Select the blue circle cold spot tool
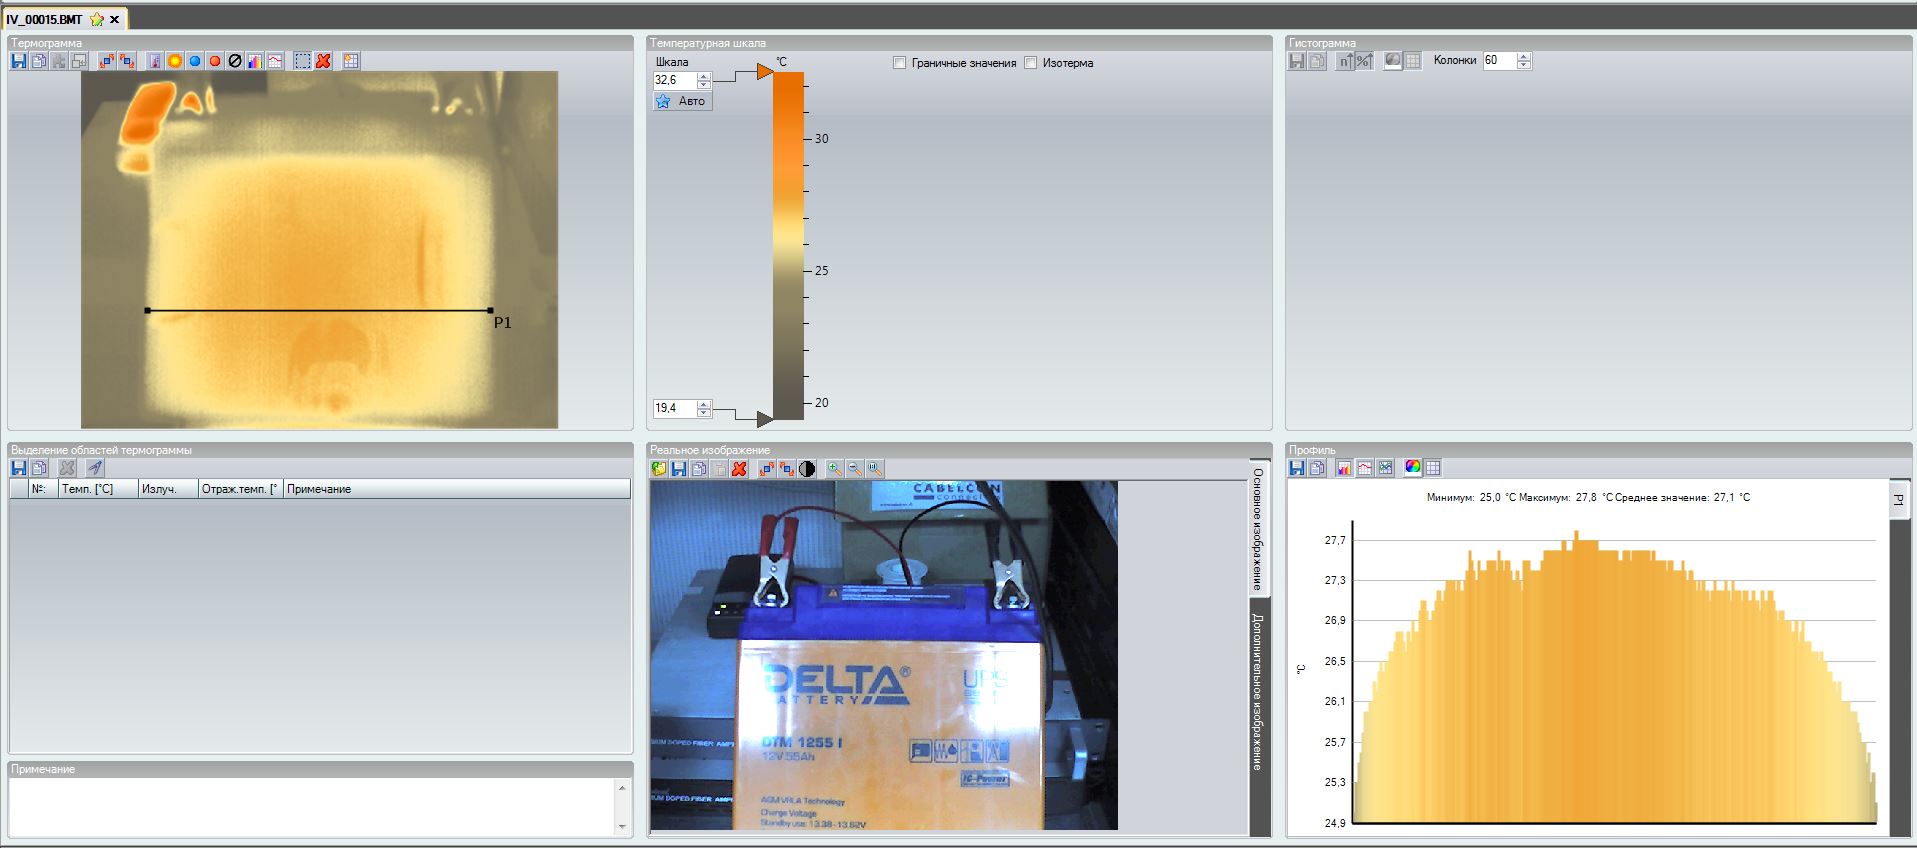 [x=195, y=61]
